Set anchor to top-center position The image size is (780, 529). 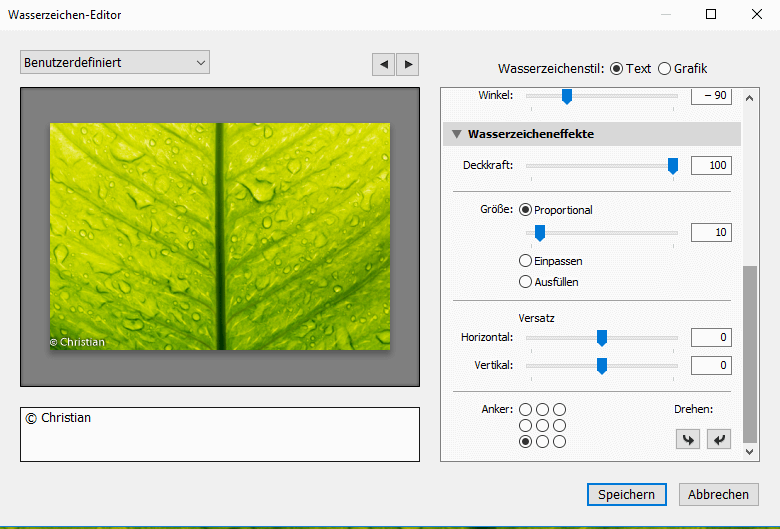pos(543,410)
